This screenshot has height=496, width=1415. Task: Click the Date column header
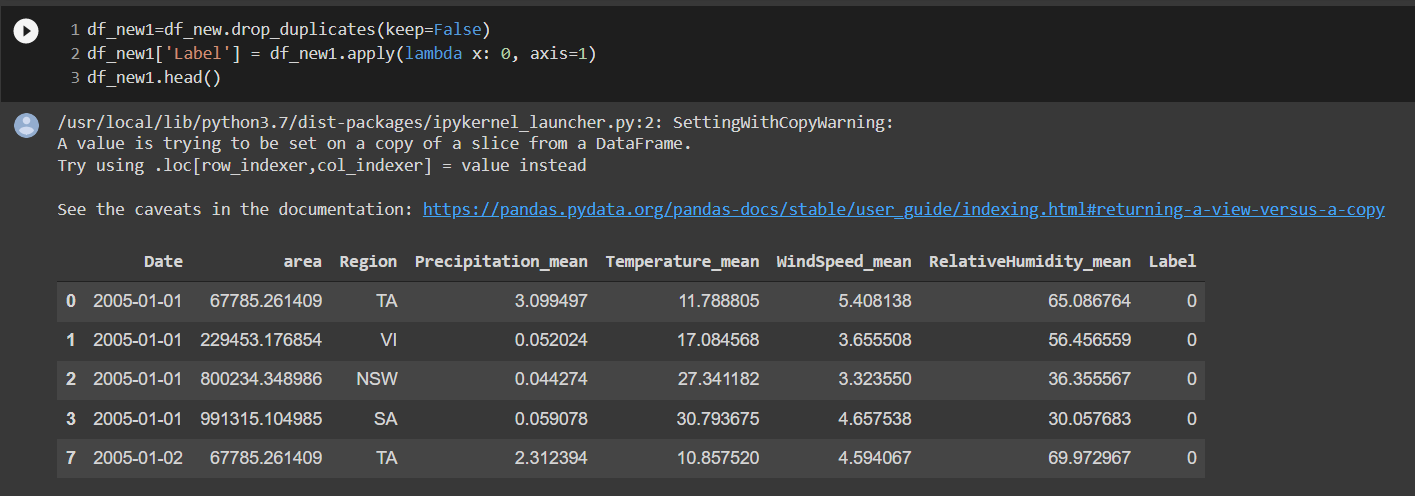163,262
